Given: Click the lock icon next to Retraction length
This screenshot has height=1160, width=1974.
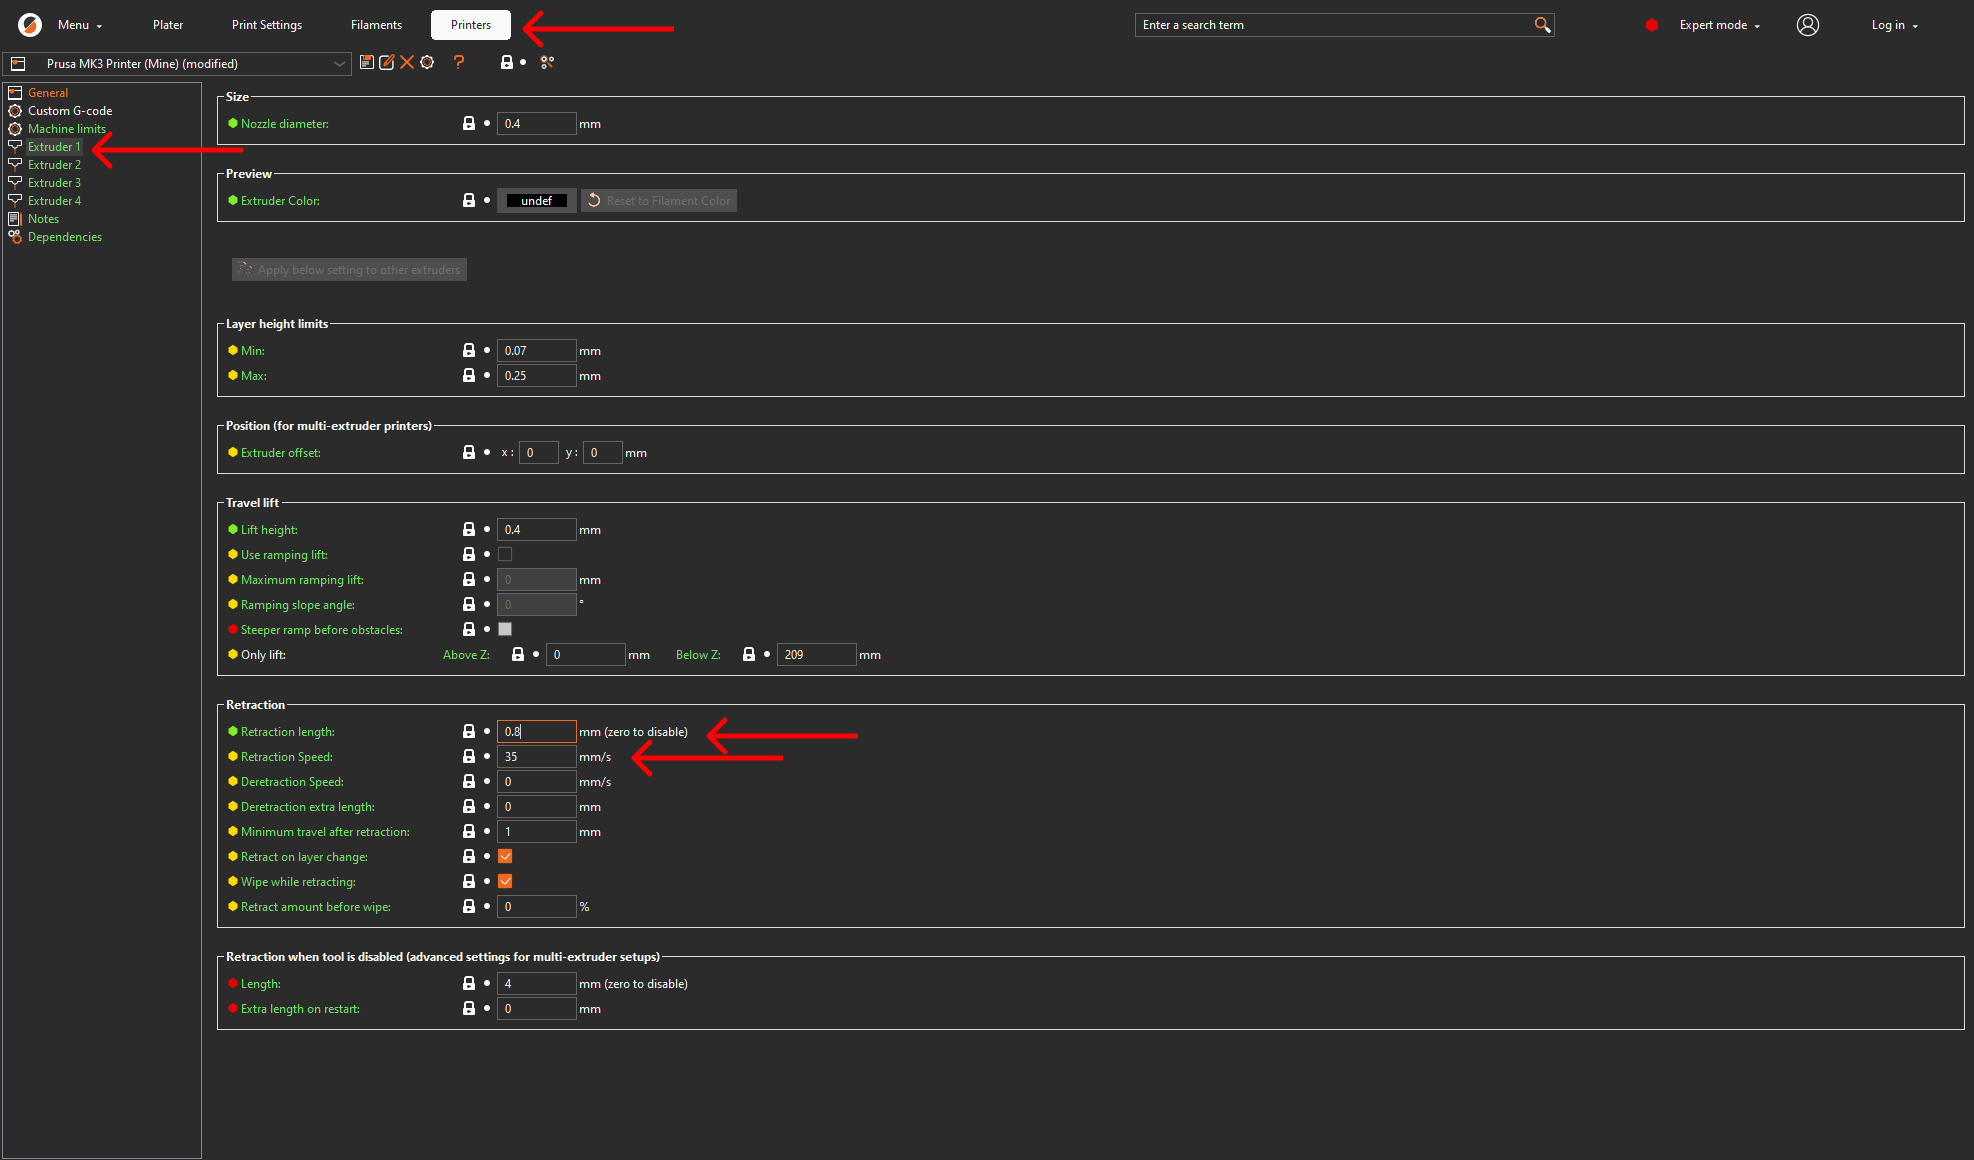Looking at the screenshot, I should (x=467, y=732).
